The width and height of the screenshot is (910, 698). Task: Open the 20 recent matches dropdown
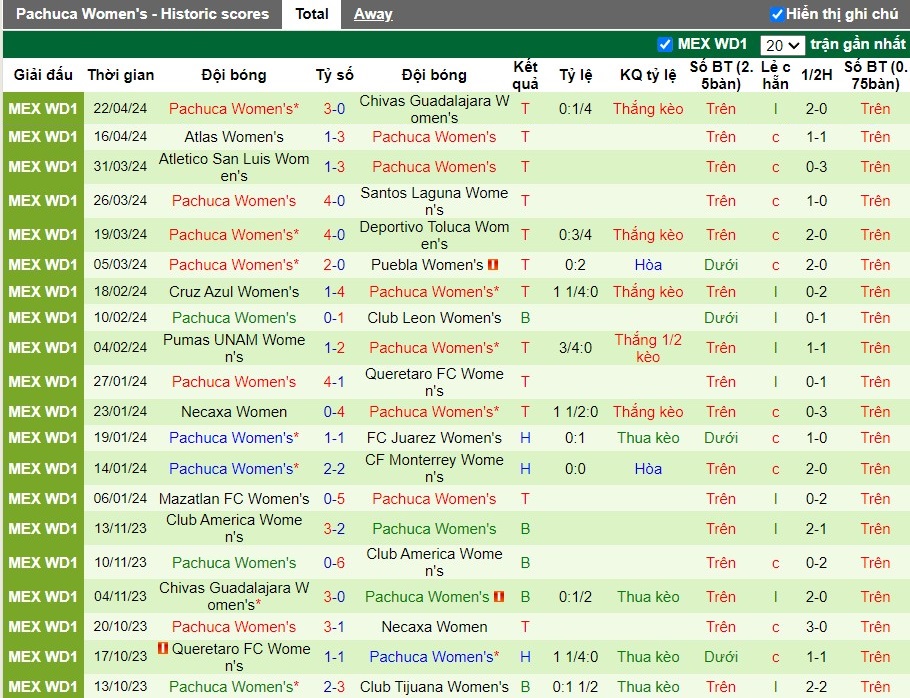(x=782, y=45)
